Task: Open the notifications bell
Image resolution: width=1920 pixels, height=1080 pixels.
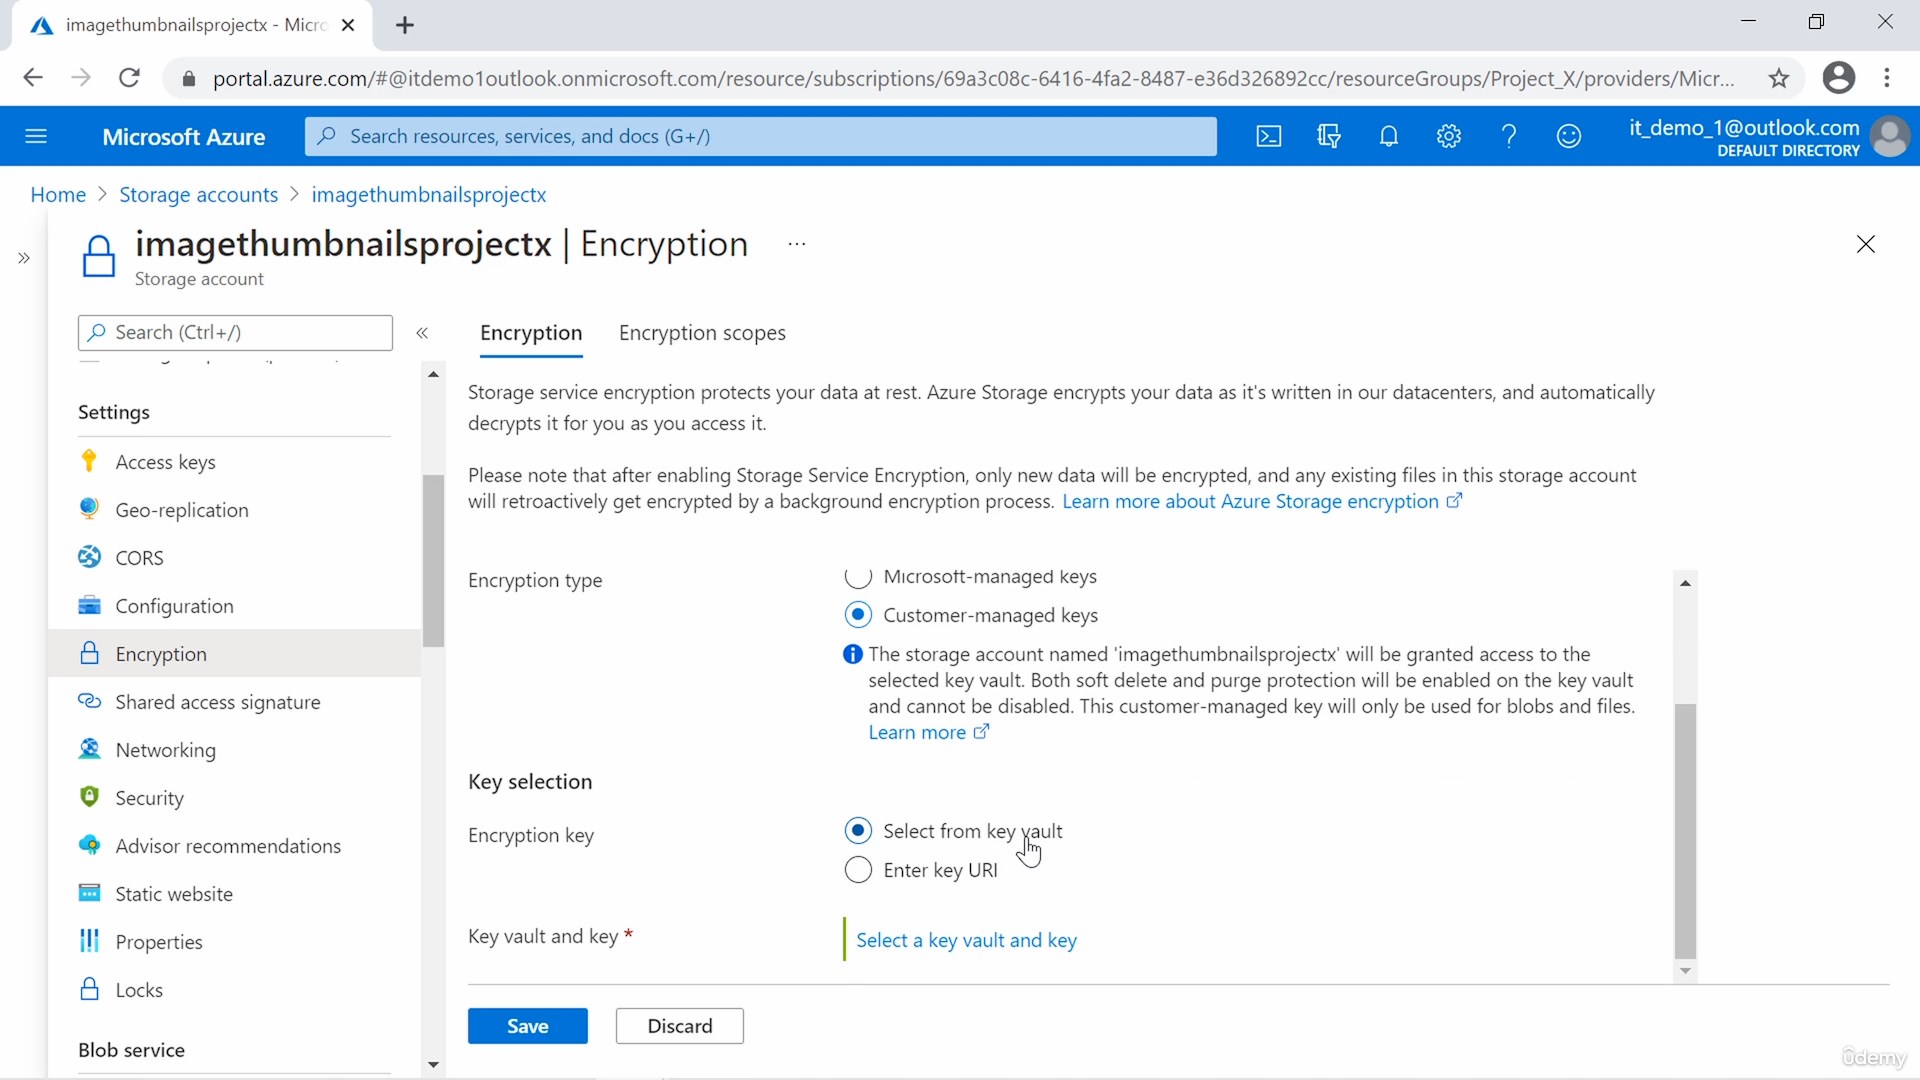Action: (1389, 136)
